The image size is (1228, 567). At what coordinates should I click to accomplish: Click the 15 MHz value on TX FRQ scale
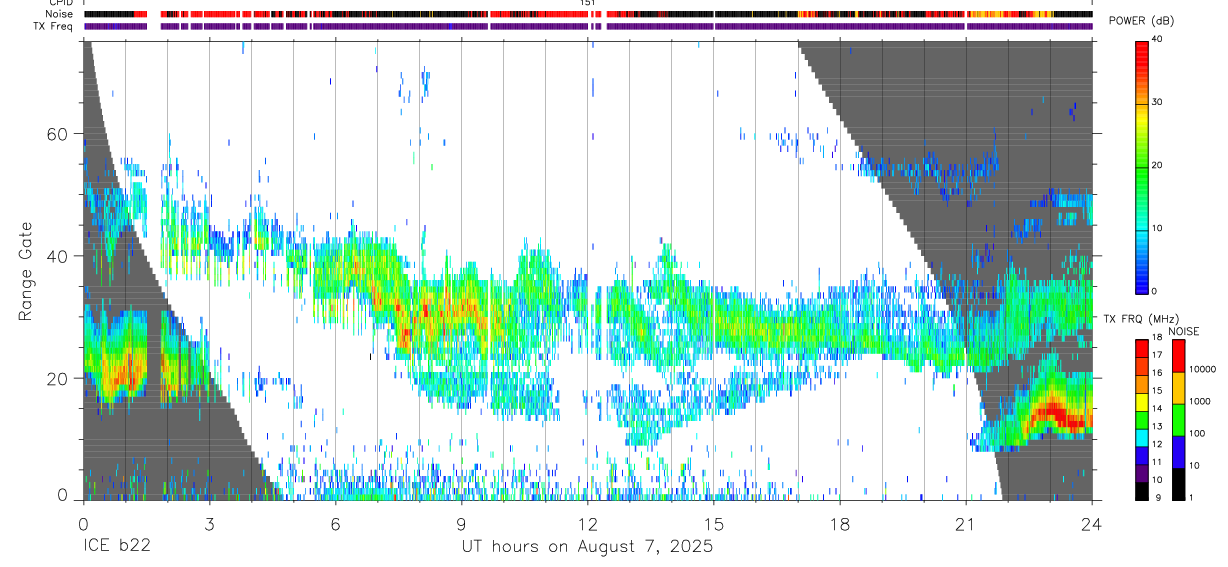[x=1158, y=391]
